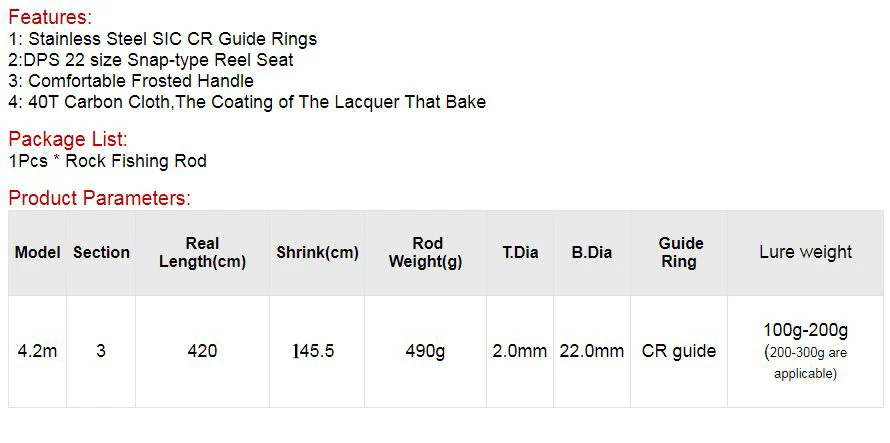This screenshot has width=890, height=443.
Task: Click the Features heading
Action: click(x=50, y=17)
